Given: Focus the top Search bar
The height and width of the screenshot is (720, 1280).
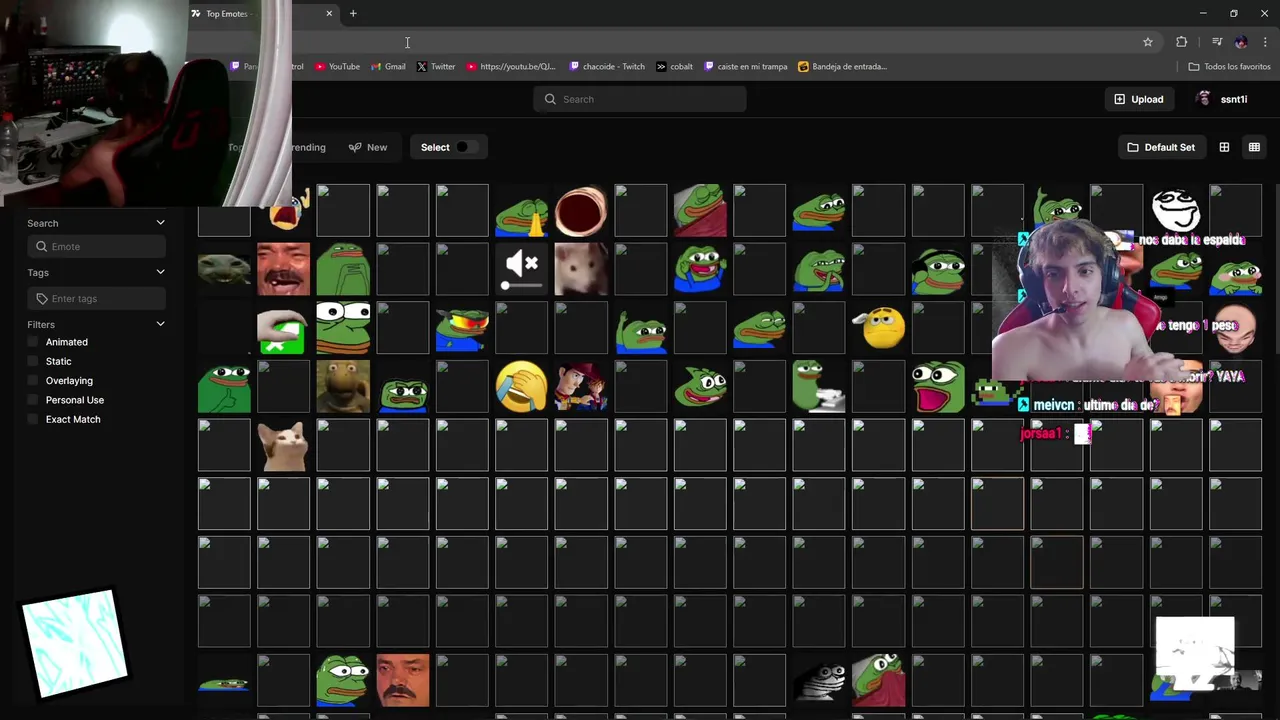Looking at the screenshot, I should click(x=640, y=99).
